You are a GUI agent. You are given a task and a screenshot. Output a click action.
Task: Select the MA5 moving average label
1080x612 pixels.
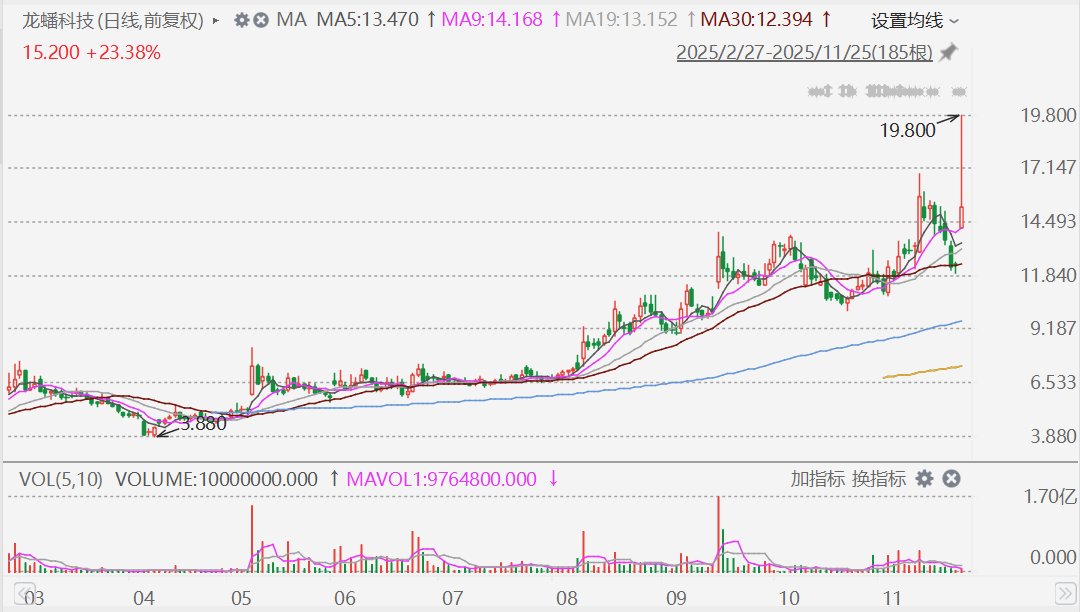pos(369,20)
